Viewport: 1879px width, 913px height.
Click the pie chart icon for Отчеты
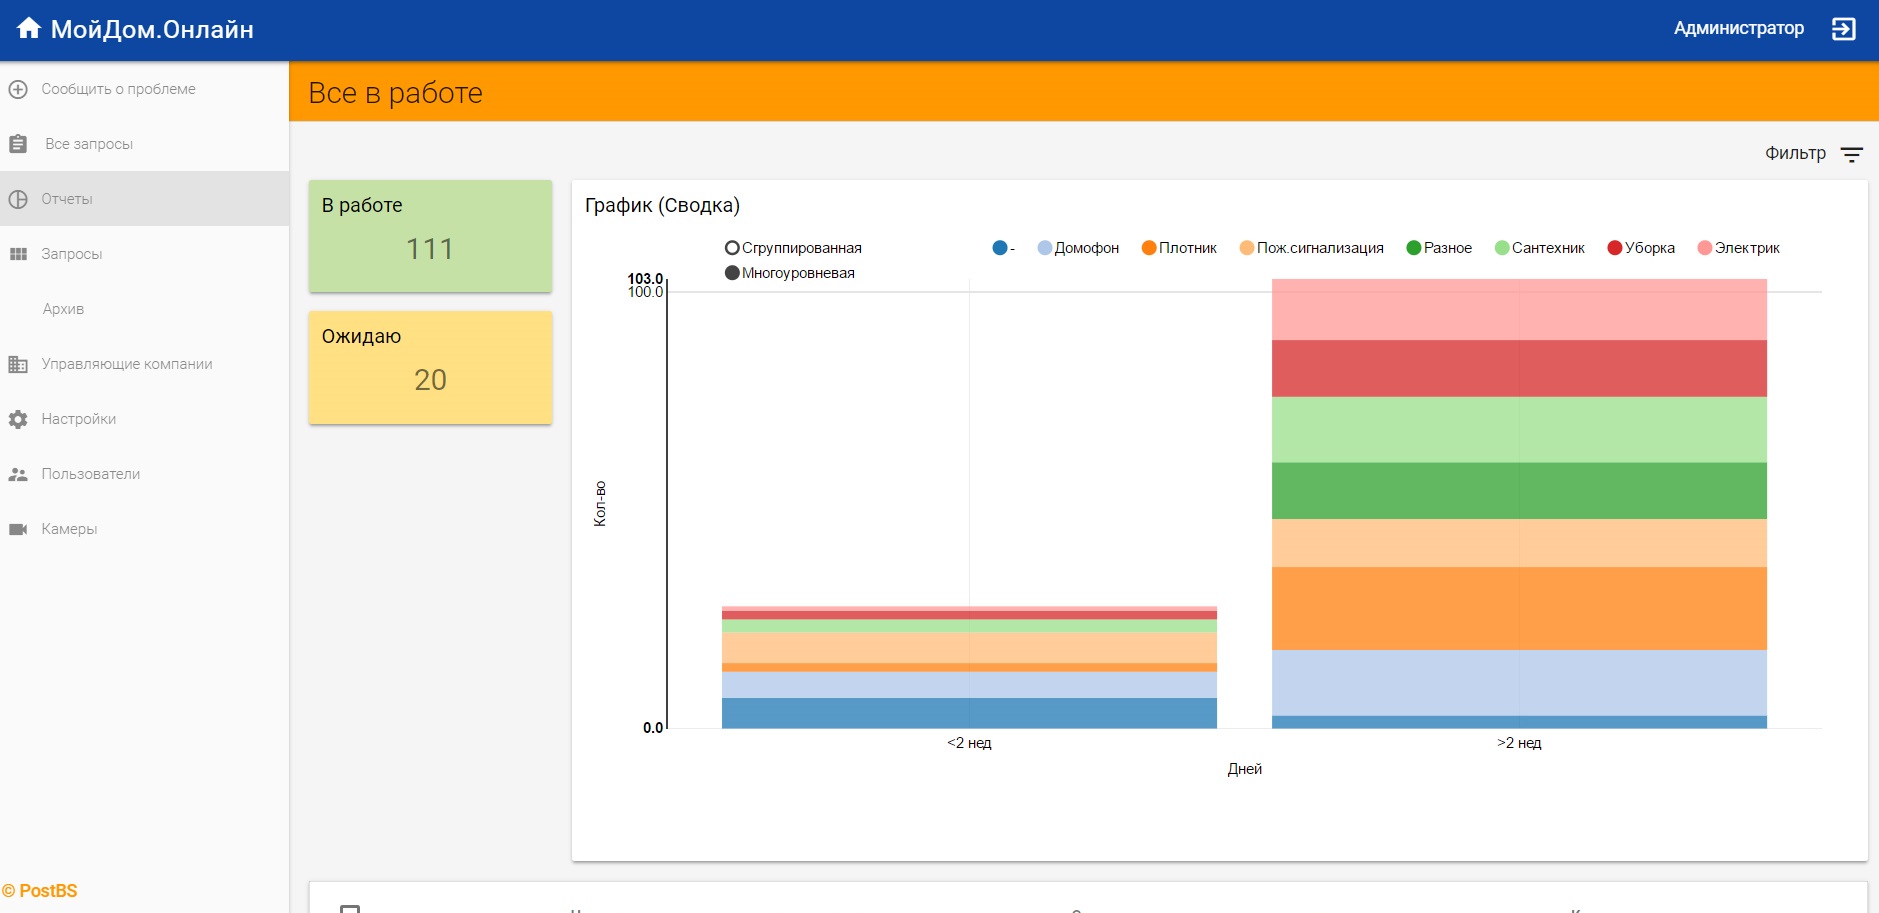coord(18,199)
